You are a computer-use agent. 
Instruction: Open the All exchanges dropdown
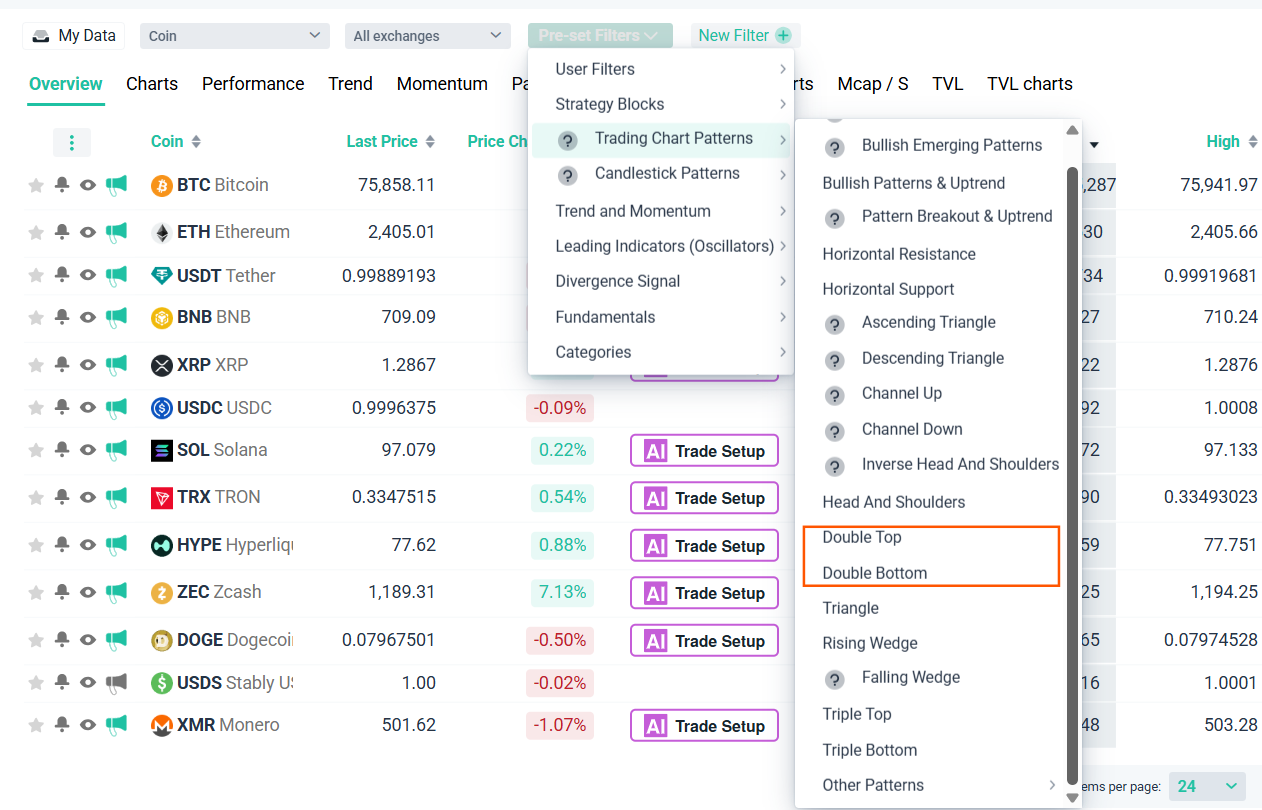[x=428, y=36]
